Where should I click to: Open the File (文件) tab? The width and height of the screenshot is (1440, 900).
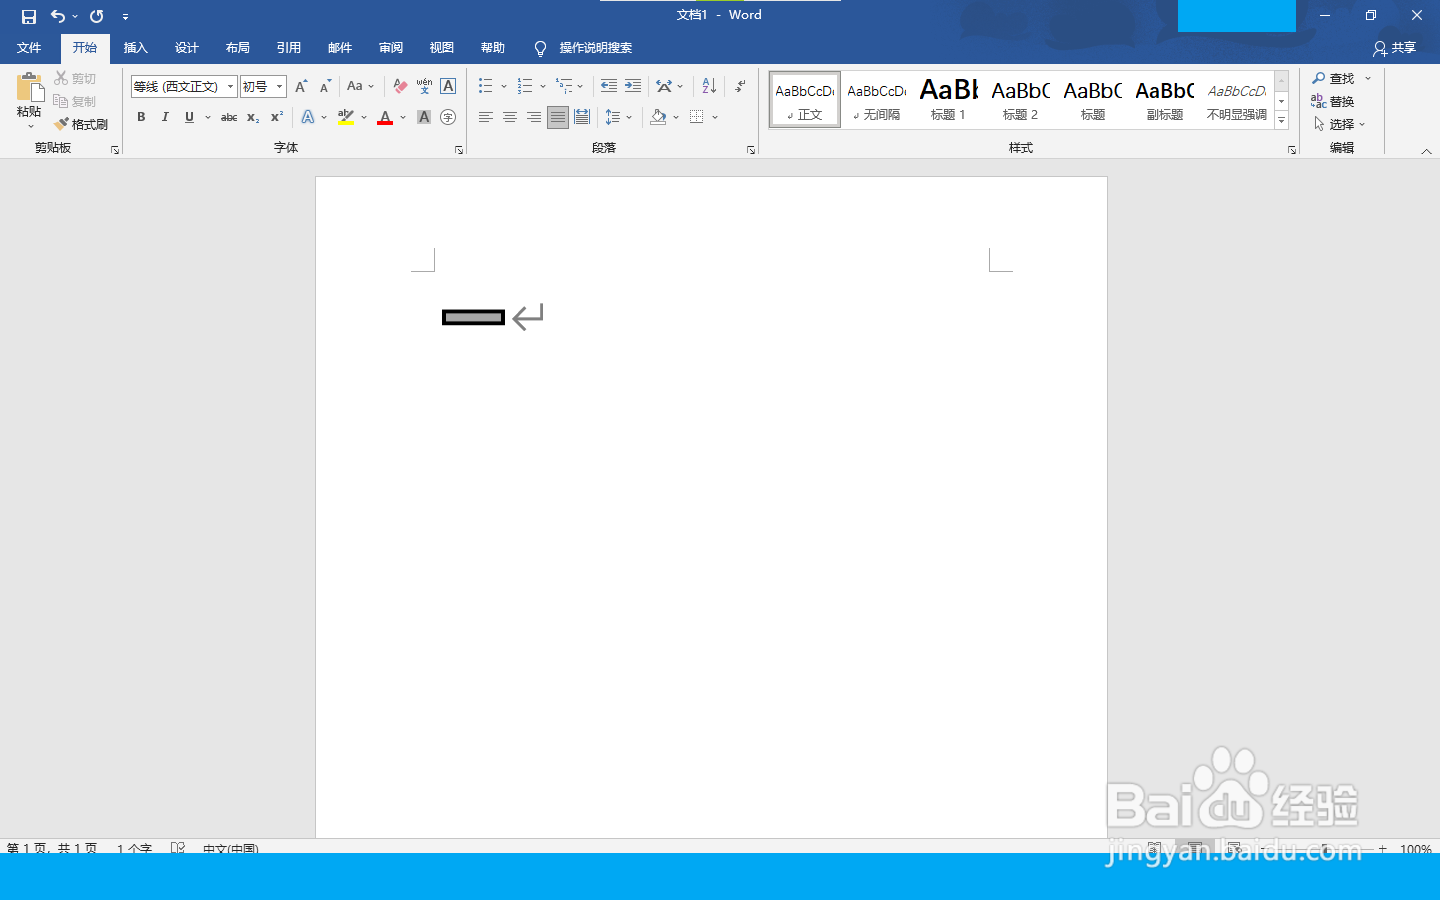(29, 48)
